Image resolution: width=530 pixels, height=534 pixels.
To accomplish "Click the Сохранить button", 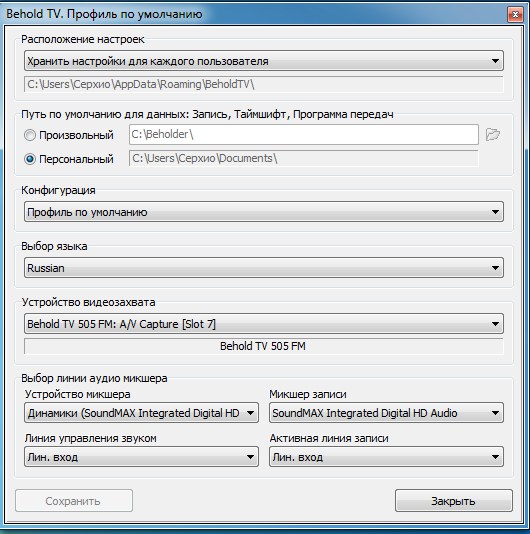I will tap(74, 501).
